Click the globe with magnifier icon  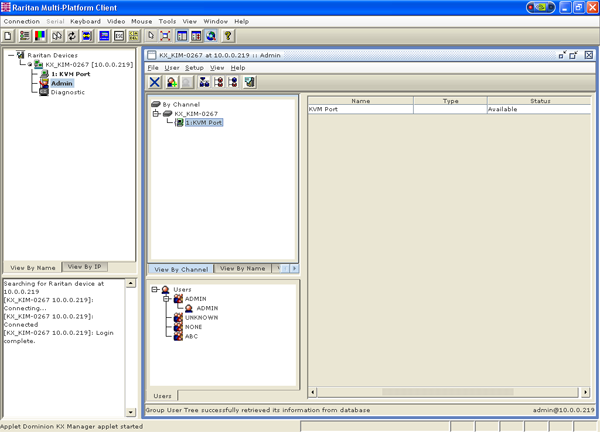tap(211, 36)
